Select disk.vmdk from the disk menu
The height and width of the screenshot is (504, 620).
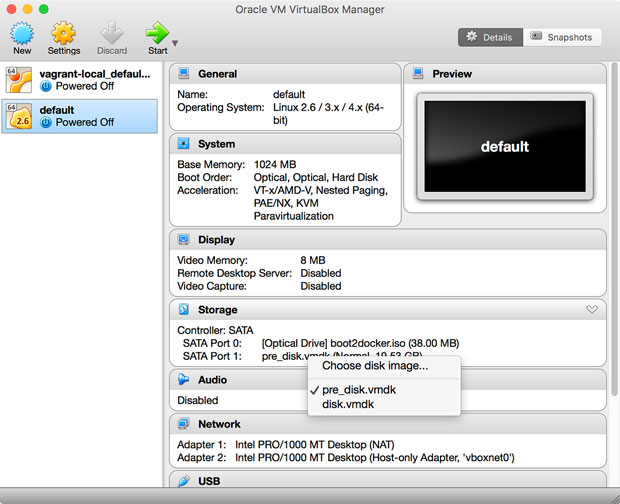(x=384, y=404)
